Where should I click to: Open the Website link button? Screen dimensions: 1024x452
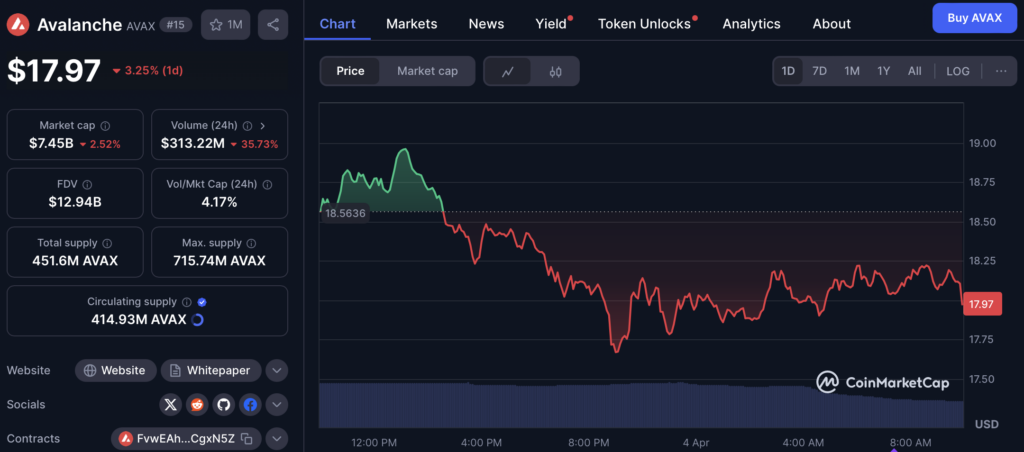[x=116, y=371]
